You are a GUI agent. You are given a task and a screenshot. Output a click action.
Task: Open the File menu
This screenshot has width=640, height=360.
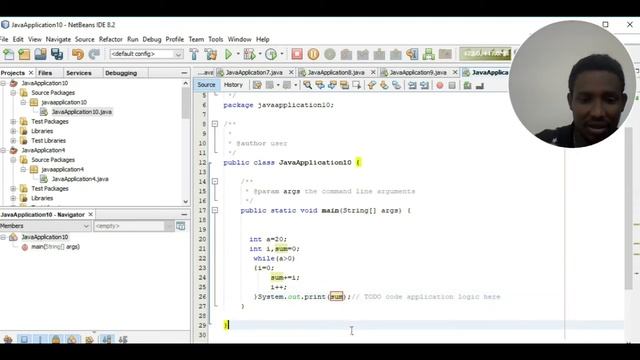[x=4, y=39]
